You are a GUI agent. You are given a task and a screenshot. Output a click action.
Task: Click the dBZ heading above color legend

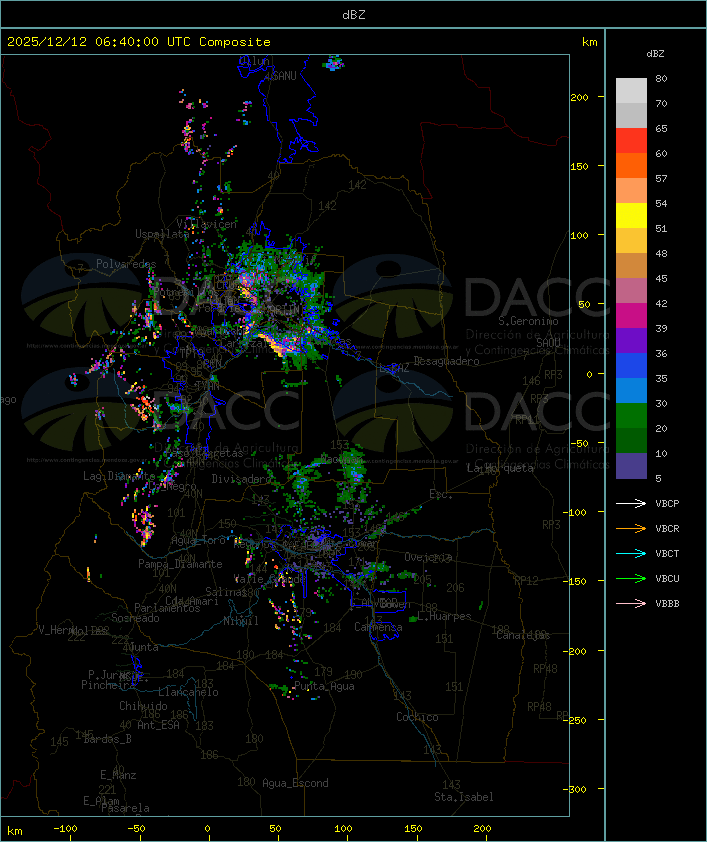655,54
